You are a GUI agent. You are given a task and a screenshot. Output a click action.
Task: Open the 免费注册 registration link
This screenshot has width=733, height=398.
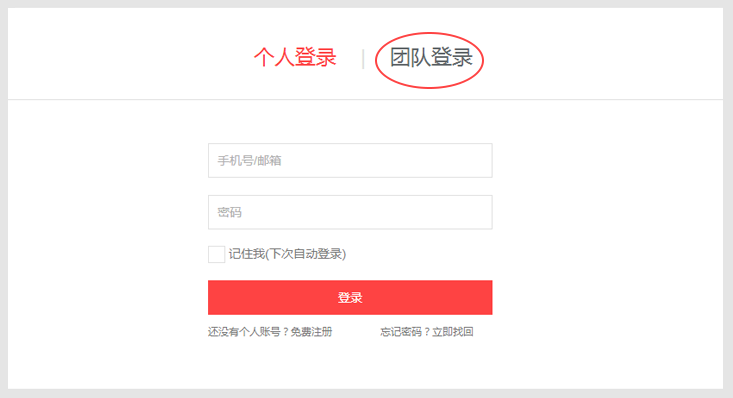(x=311, y=332)
